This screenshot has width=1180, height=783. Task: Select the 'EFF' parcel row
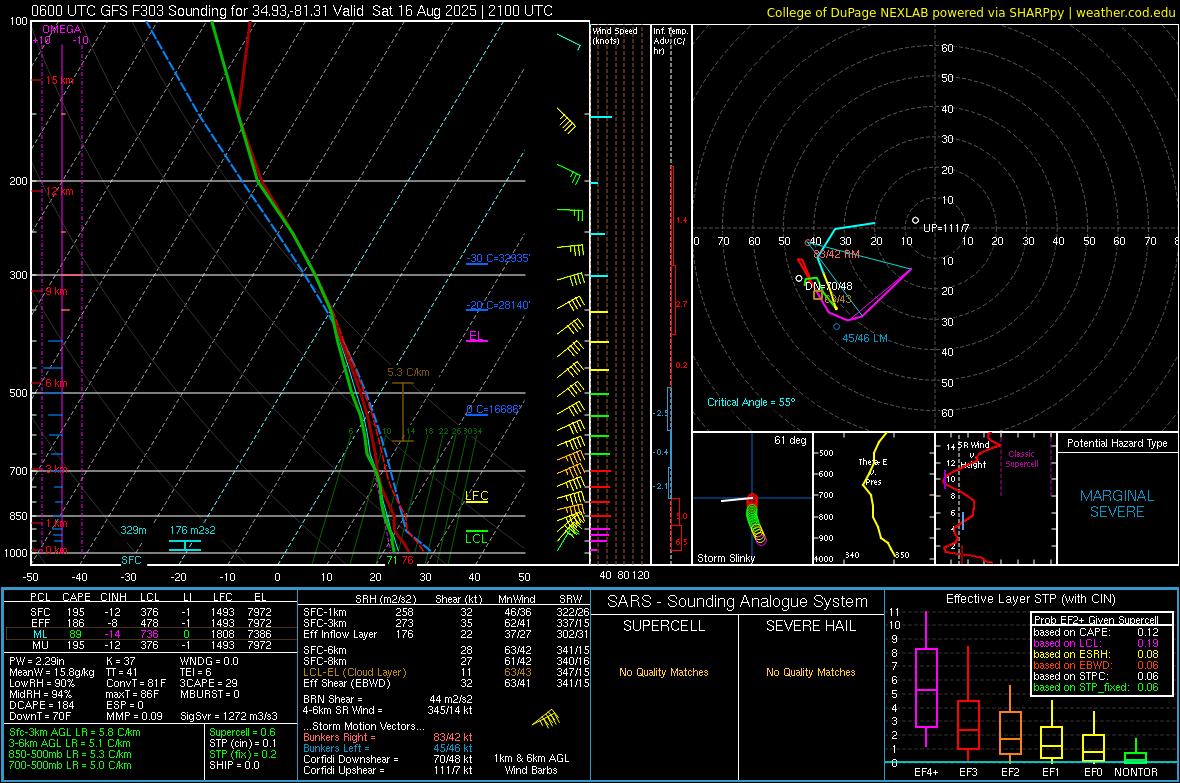pyautogui.click(x=151, y=623)
